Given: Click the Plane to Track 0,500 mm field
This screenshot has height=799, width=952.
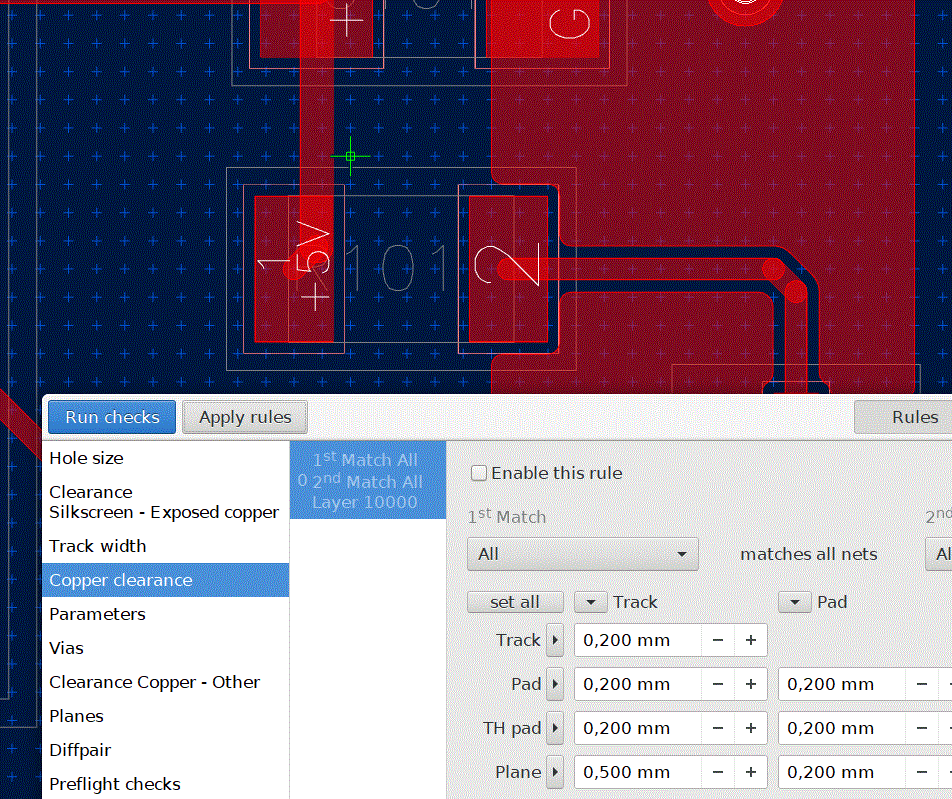Looking at the screenshot, I should (x=638, y=772).
